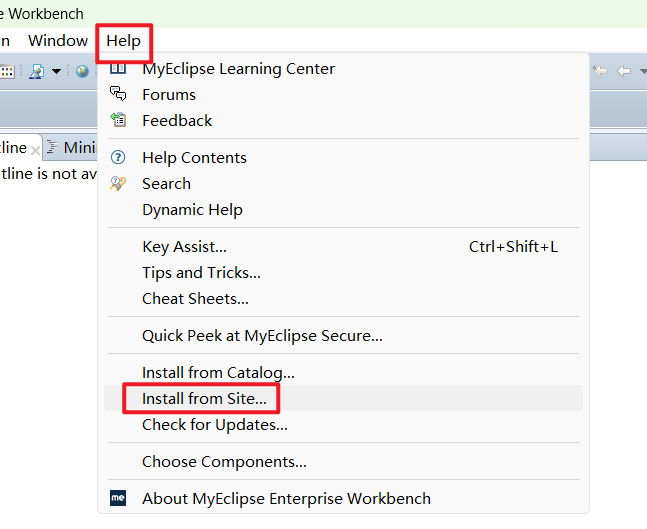Click the Forums speech bubbles icon
This screenshot has width=647, height=529.
tap(118, 94)
